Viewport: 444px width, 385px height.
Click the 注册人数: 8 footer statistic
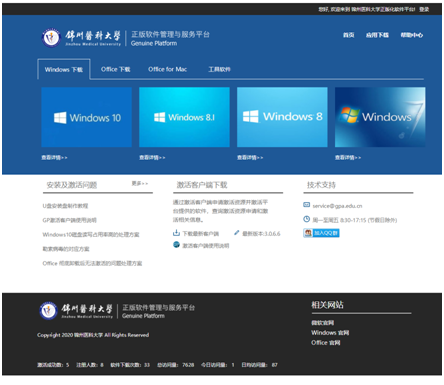(x=90, y=365)
